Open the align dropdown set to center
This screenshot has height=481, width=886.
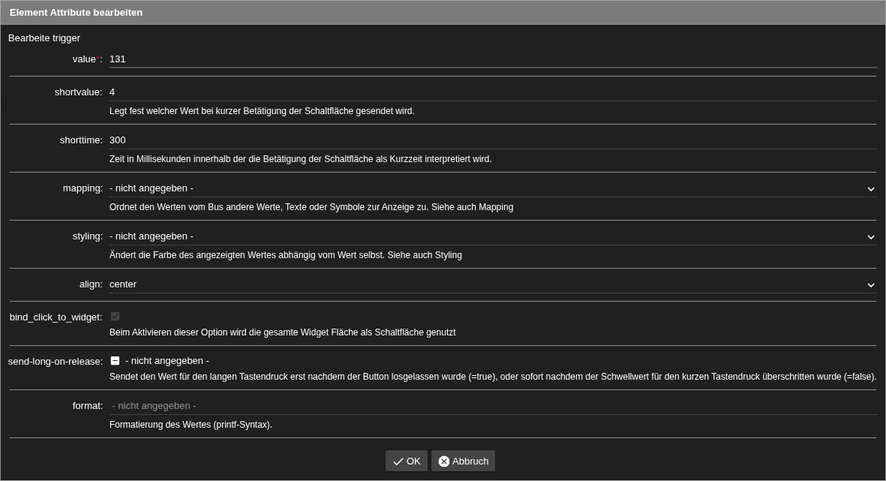tap(493, 284)
